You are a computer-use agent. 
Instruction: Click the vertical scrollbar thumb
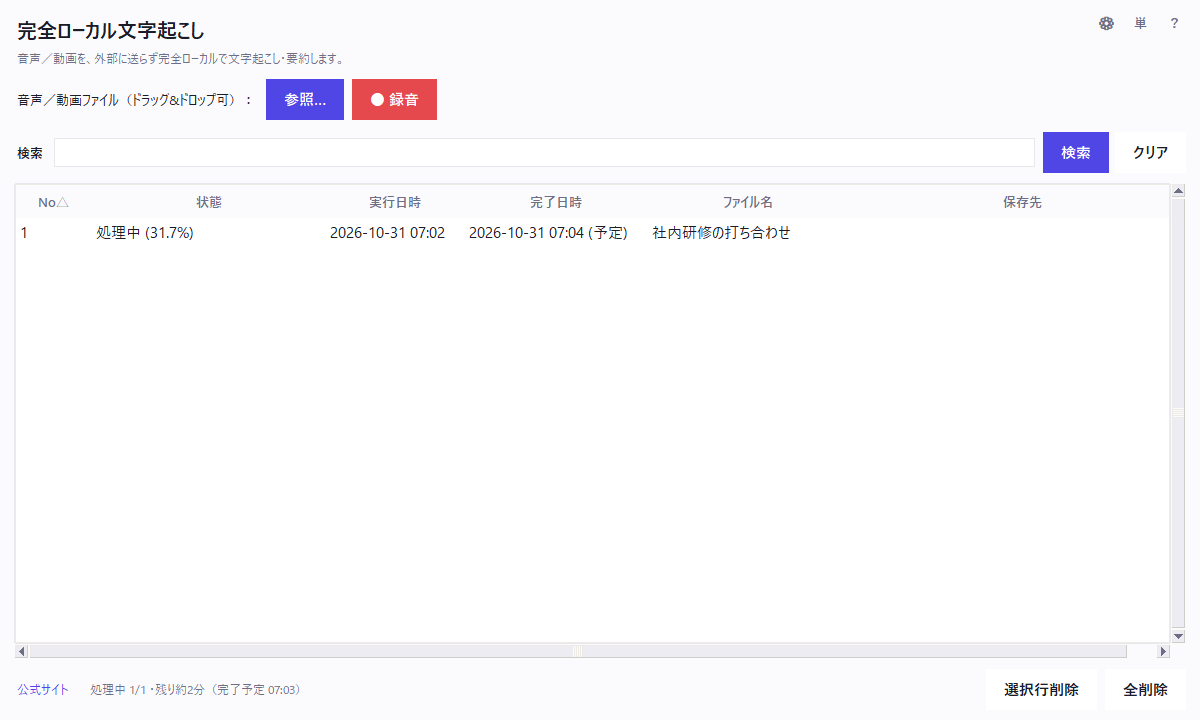(x=1178, y=413)
